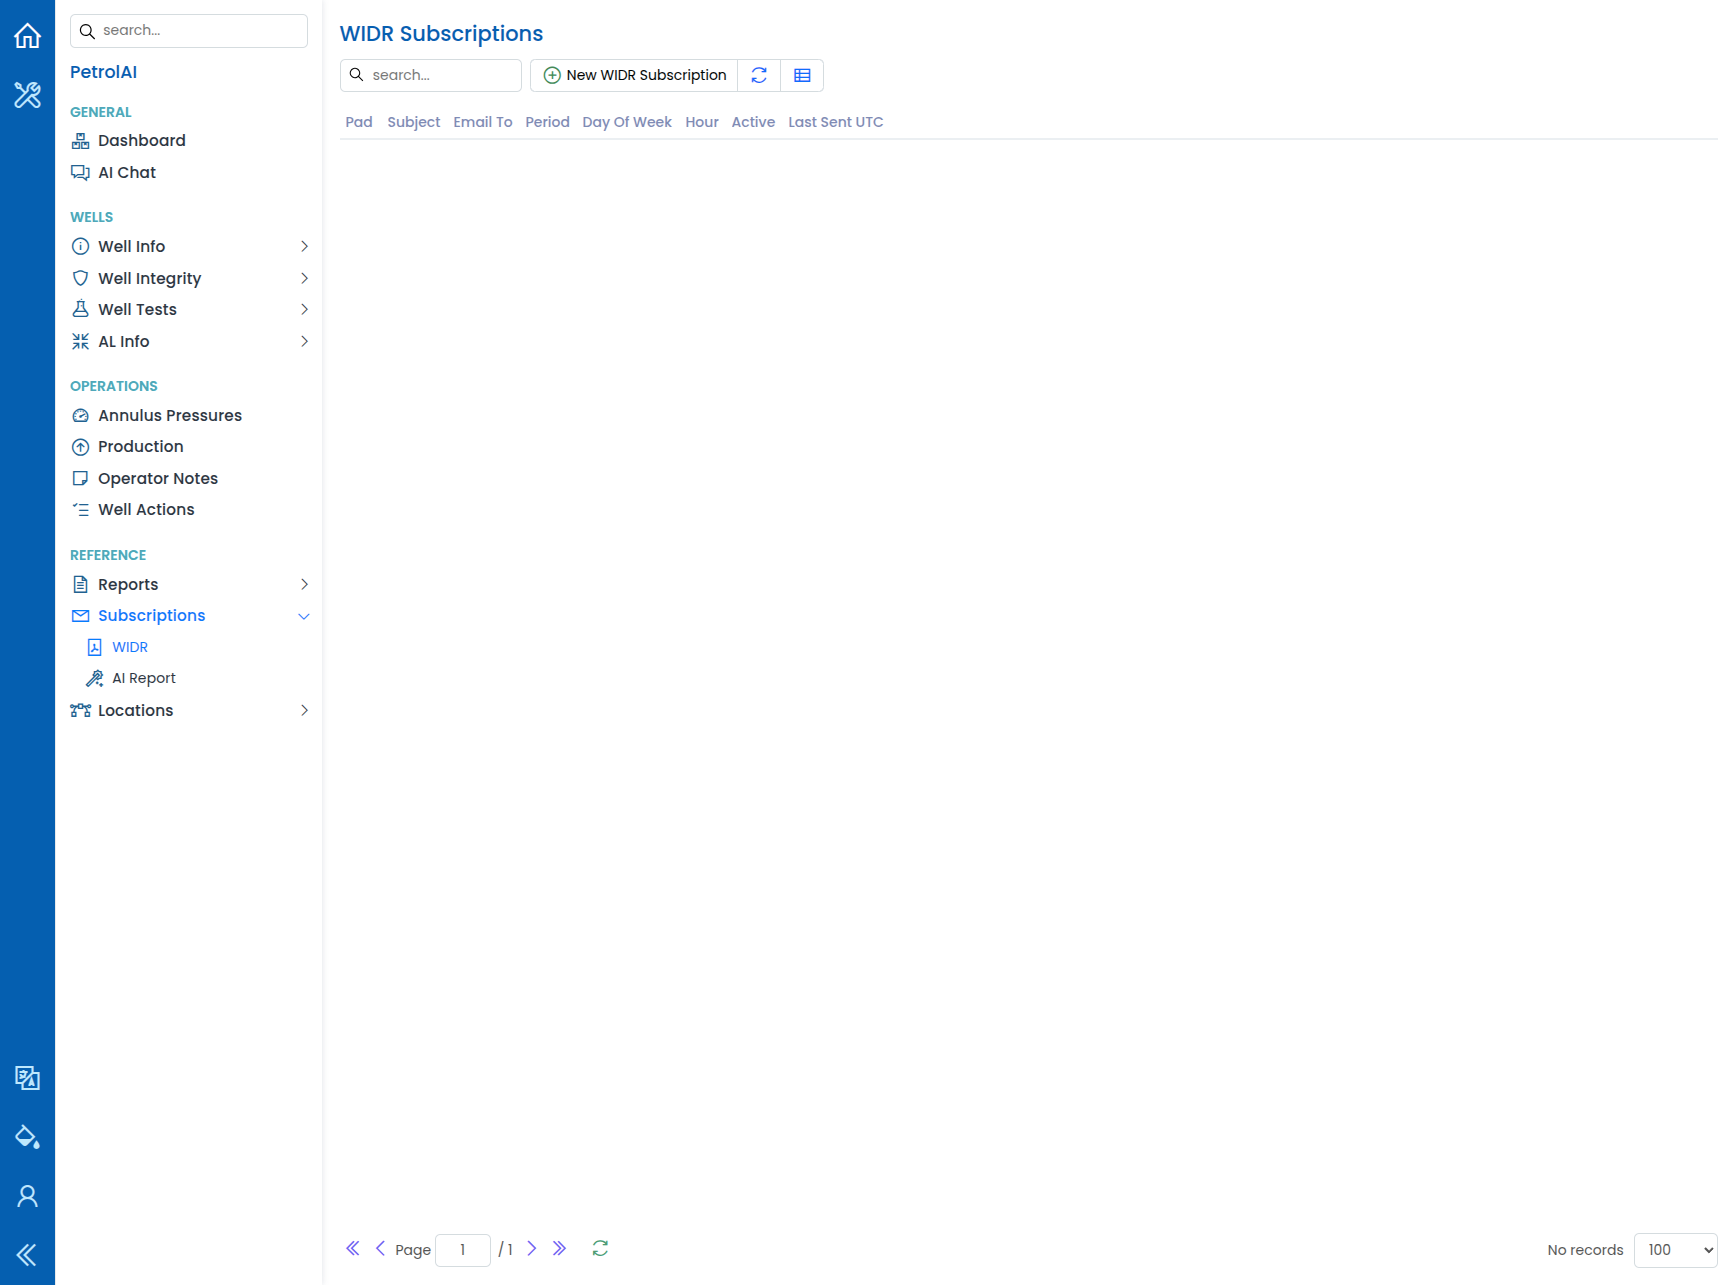The height and width of the screenshot is (1285, 1735).
Task: Expand the Well Tests menu
Action: [190, 310]
